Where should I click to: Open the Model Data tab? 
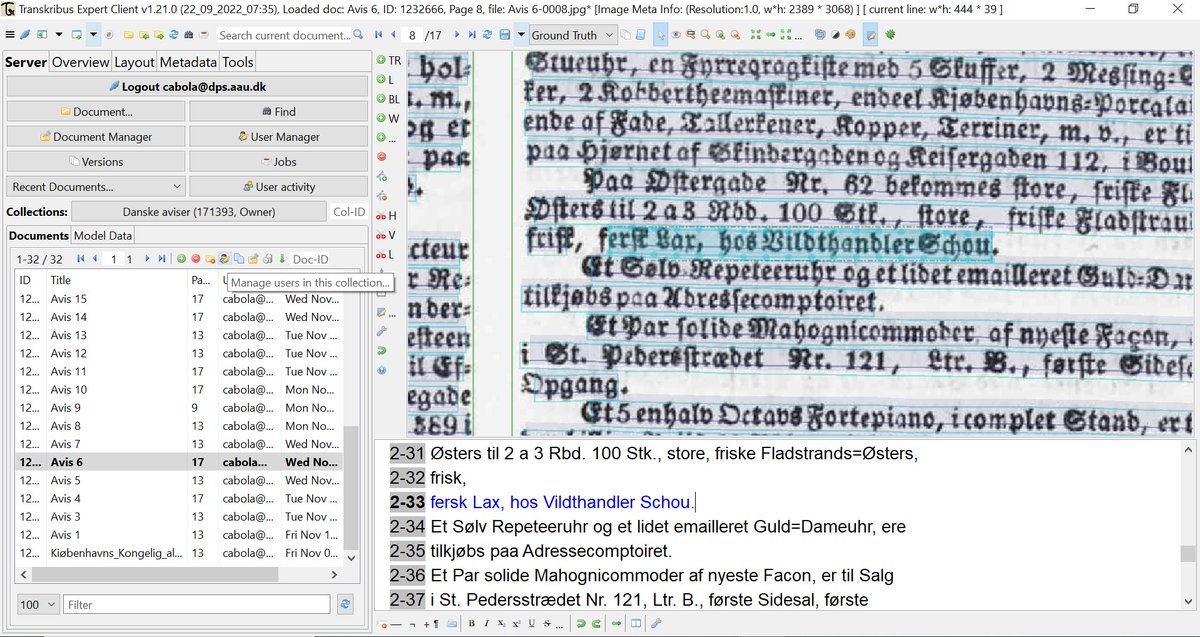pyautogui.click(x=101, y=235)
